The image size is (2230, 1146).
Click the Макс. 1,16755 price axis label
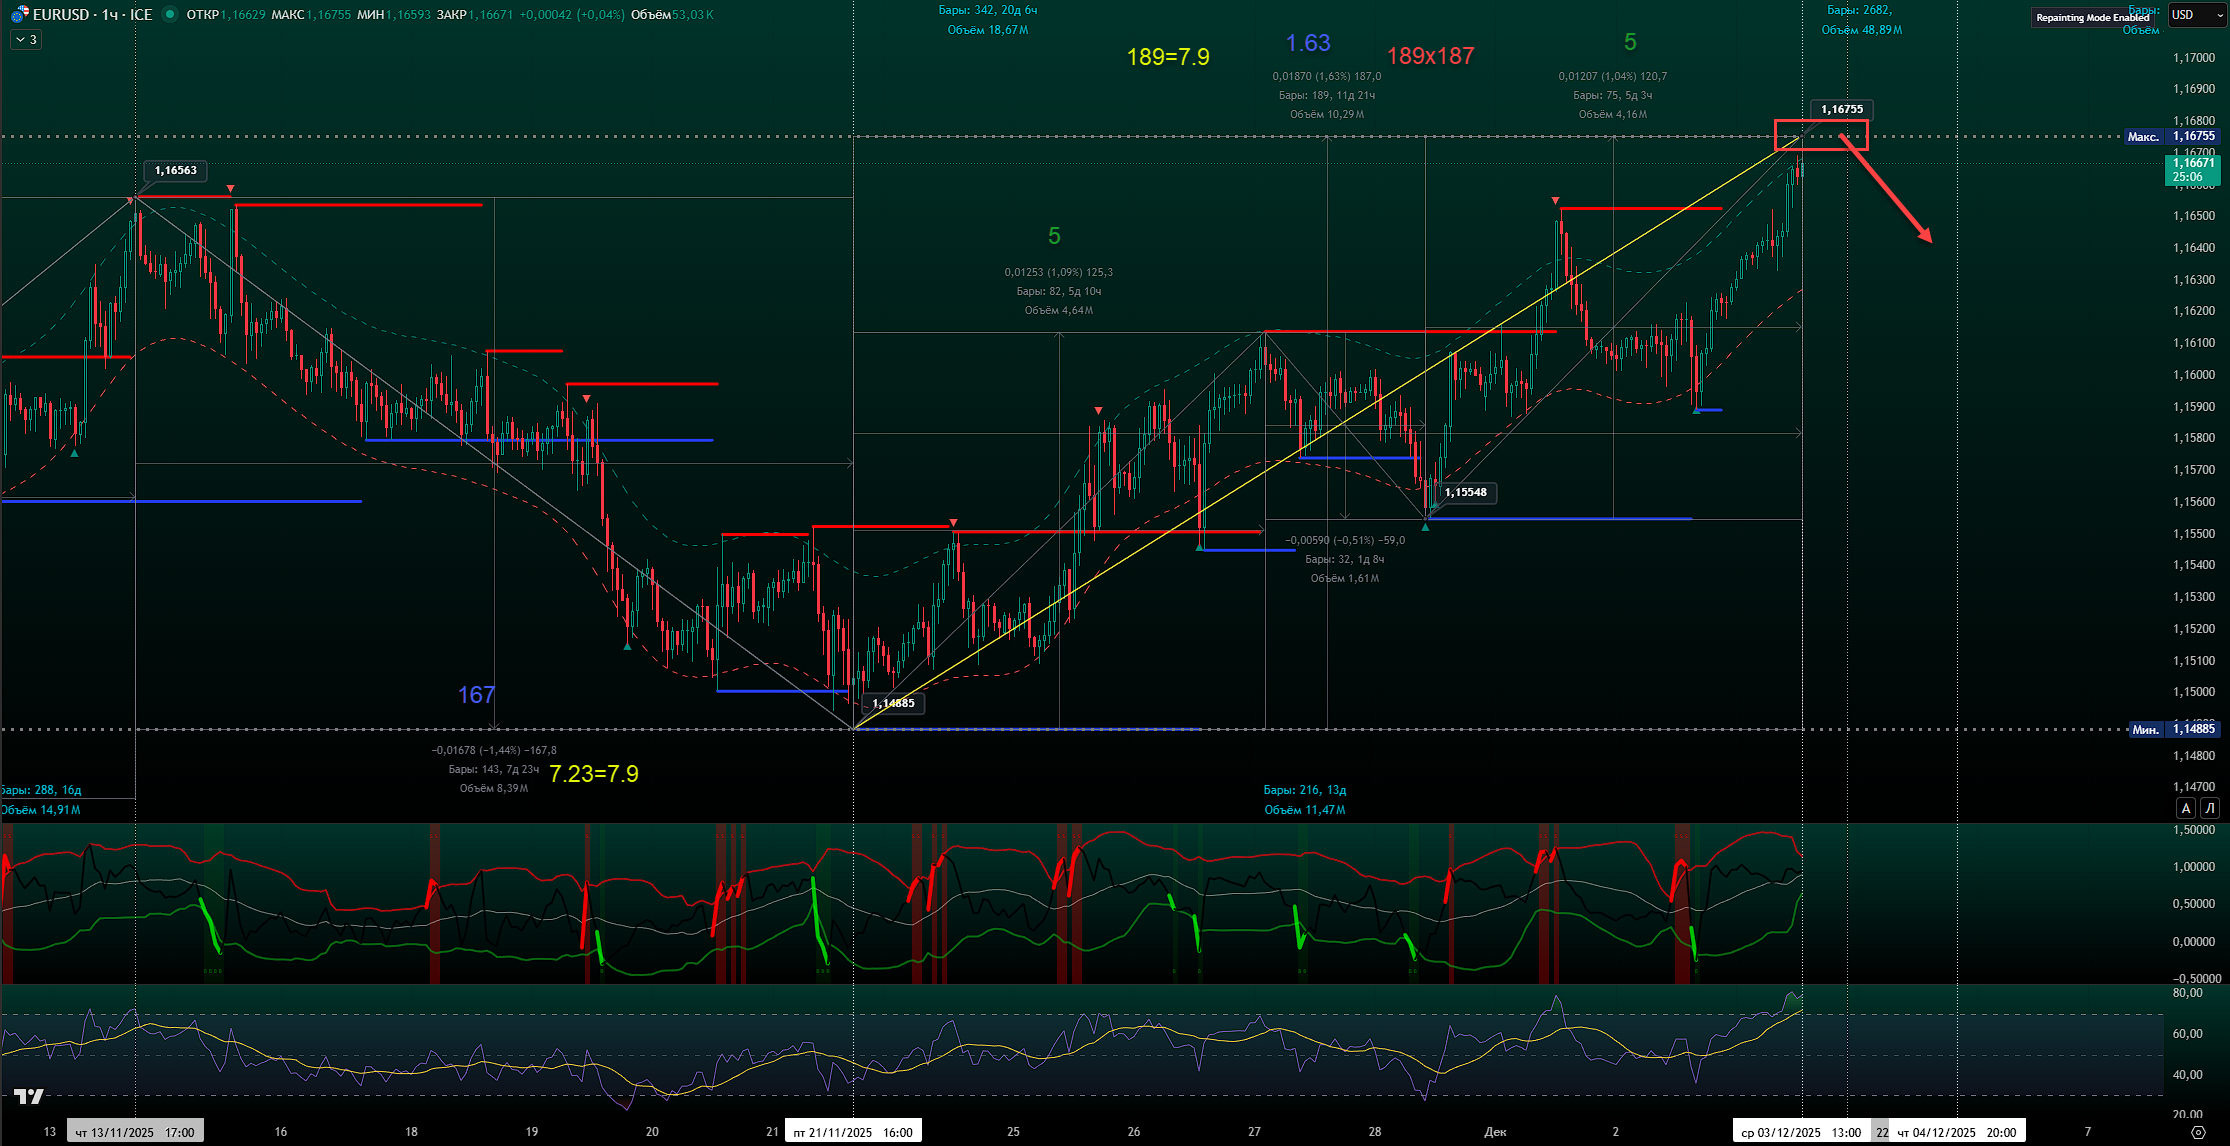2171,136
